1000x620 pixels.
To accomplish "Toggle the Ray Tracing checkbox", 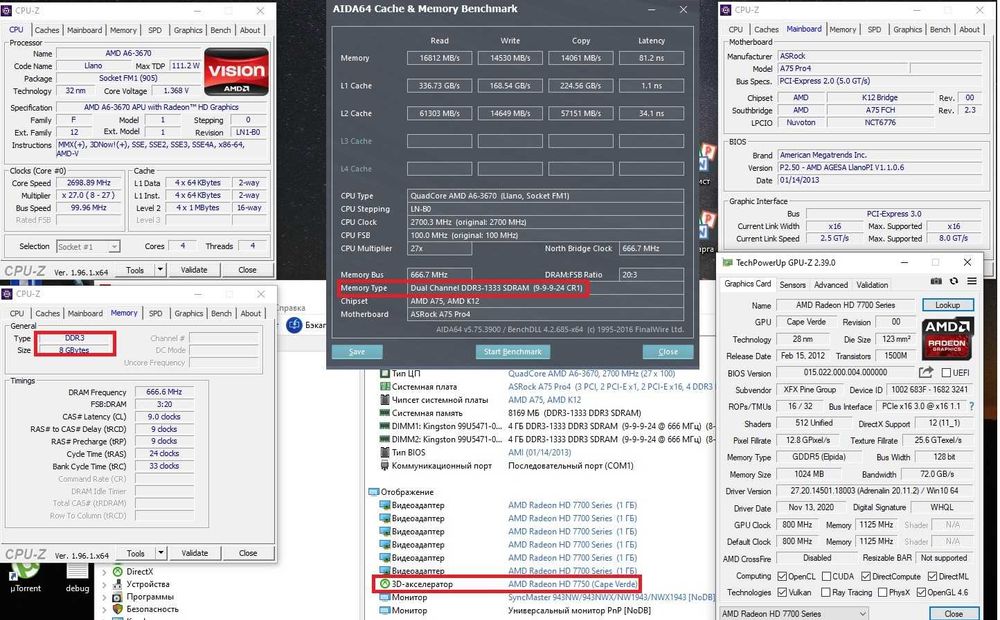I will (825, 593).
